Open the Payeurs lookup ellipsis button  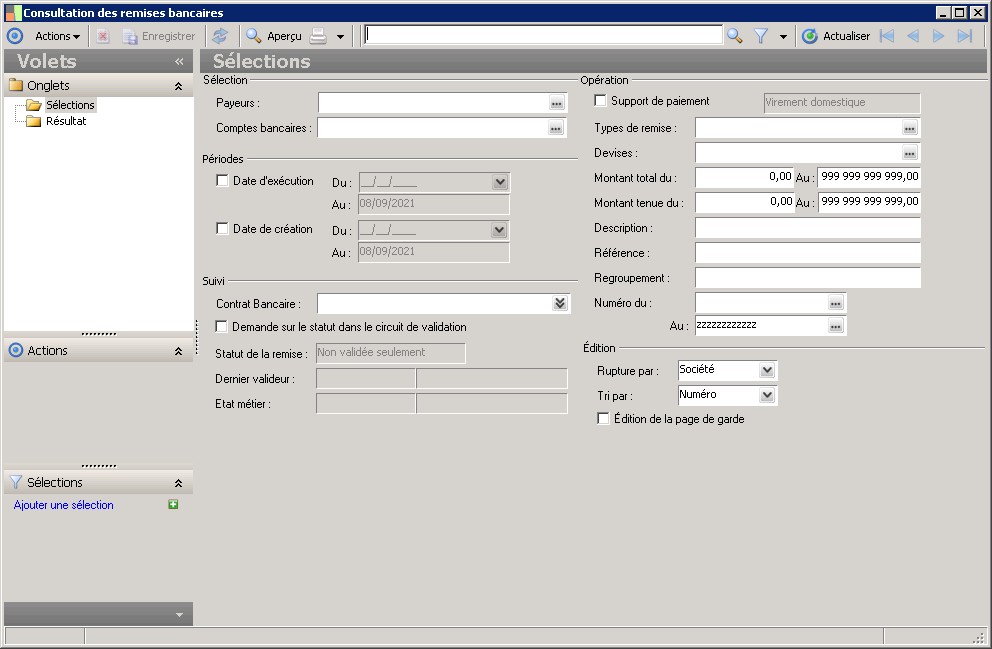tap(557, 103)
